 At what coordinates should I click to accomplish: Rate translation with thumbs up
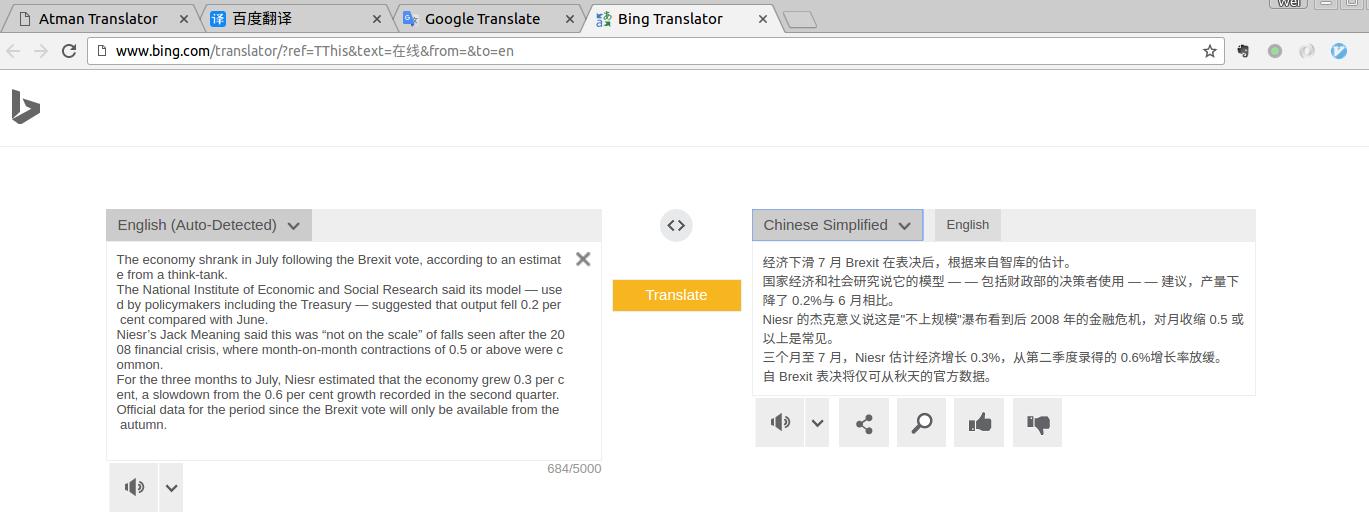980,423
